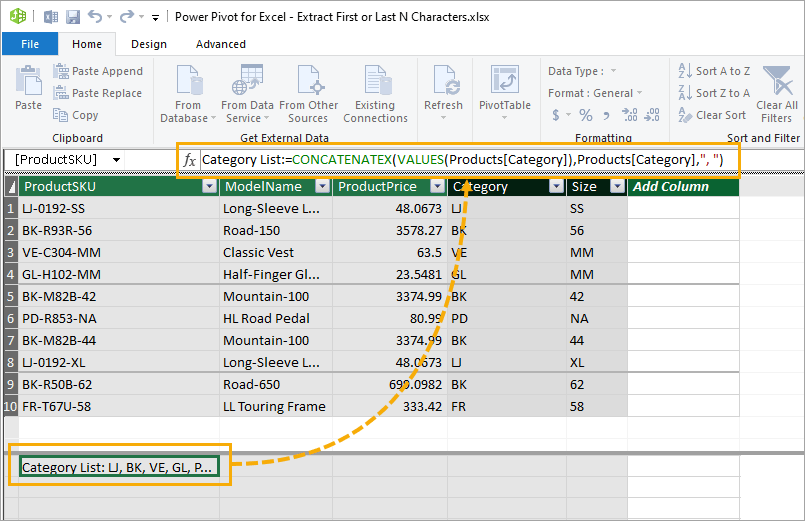Open ModelName column filter dropdown
The image size is (805, 521).
tap(322, 186)
